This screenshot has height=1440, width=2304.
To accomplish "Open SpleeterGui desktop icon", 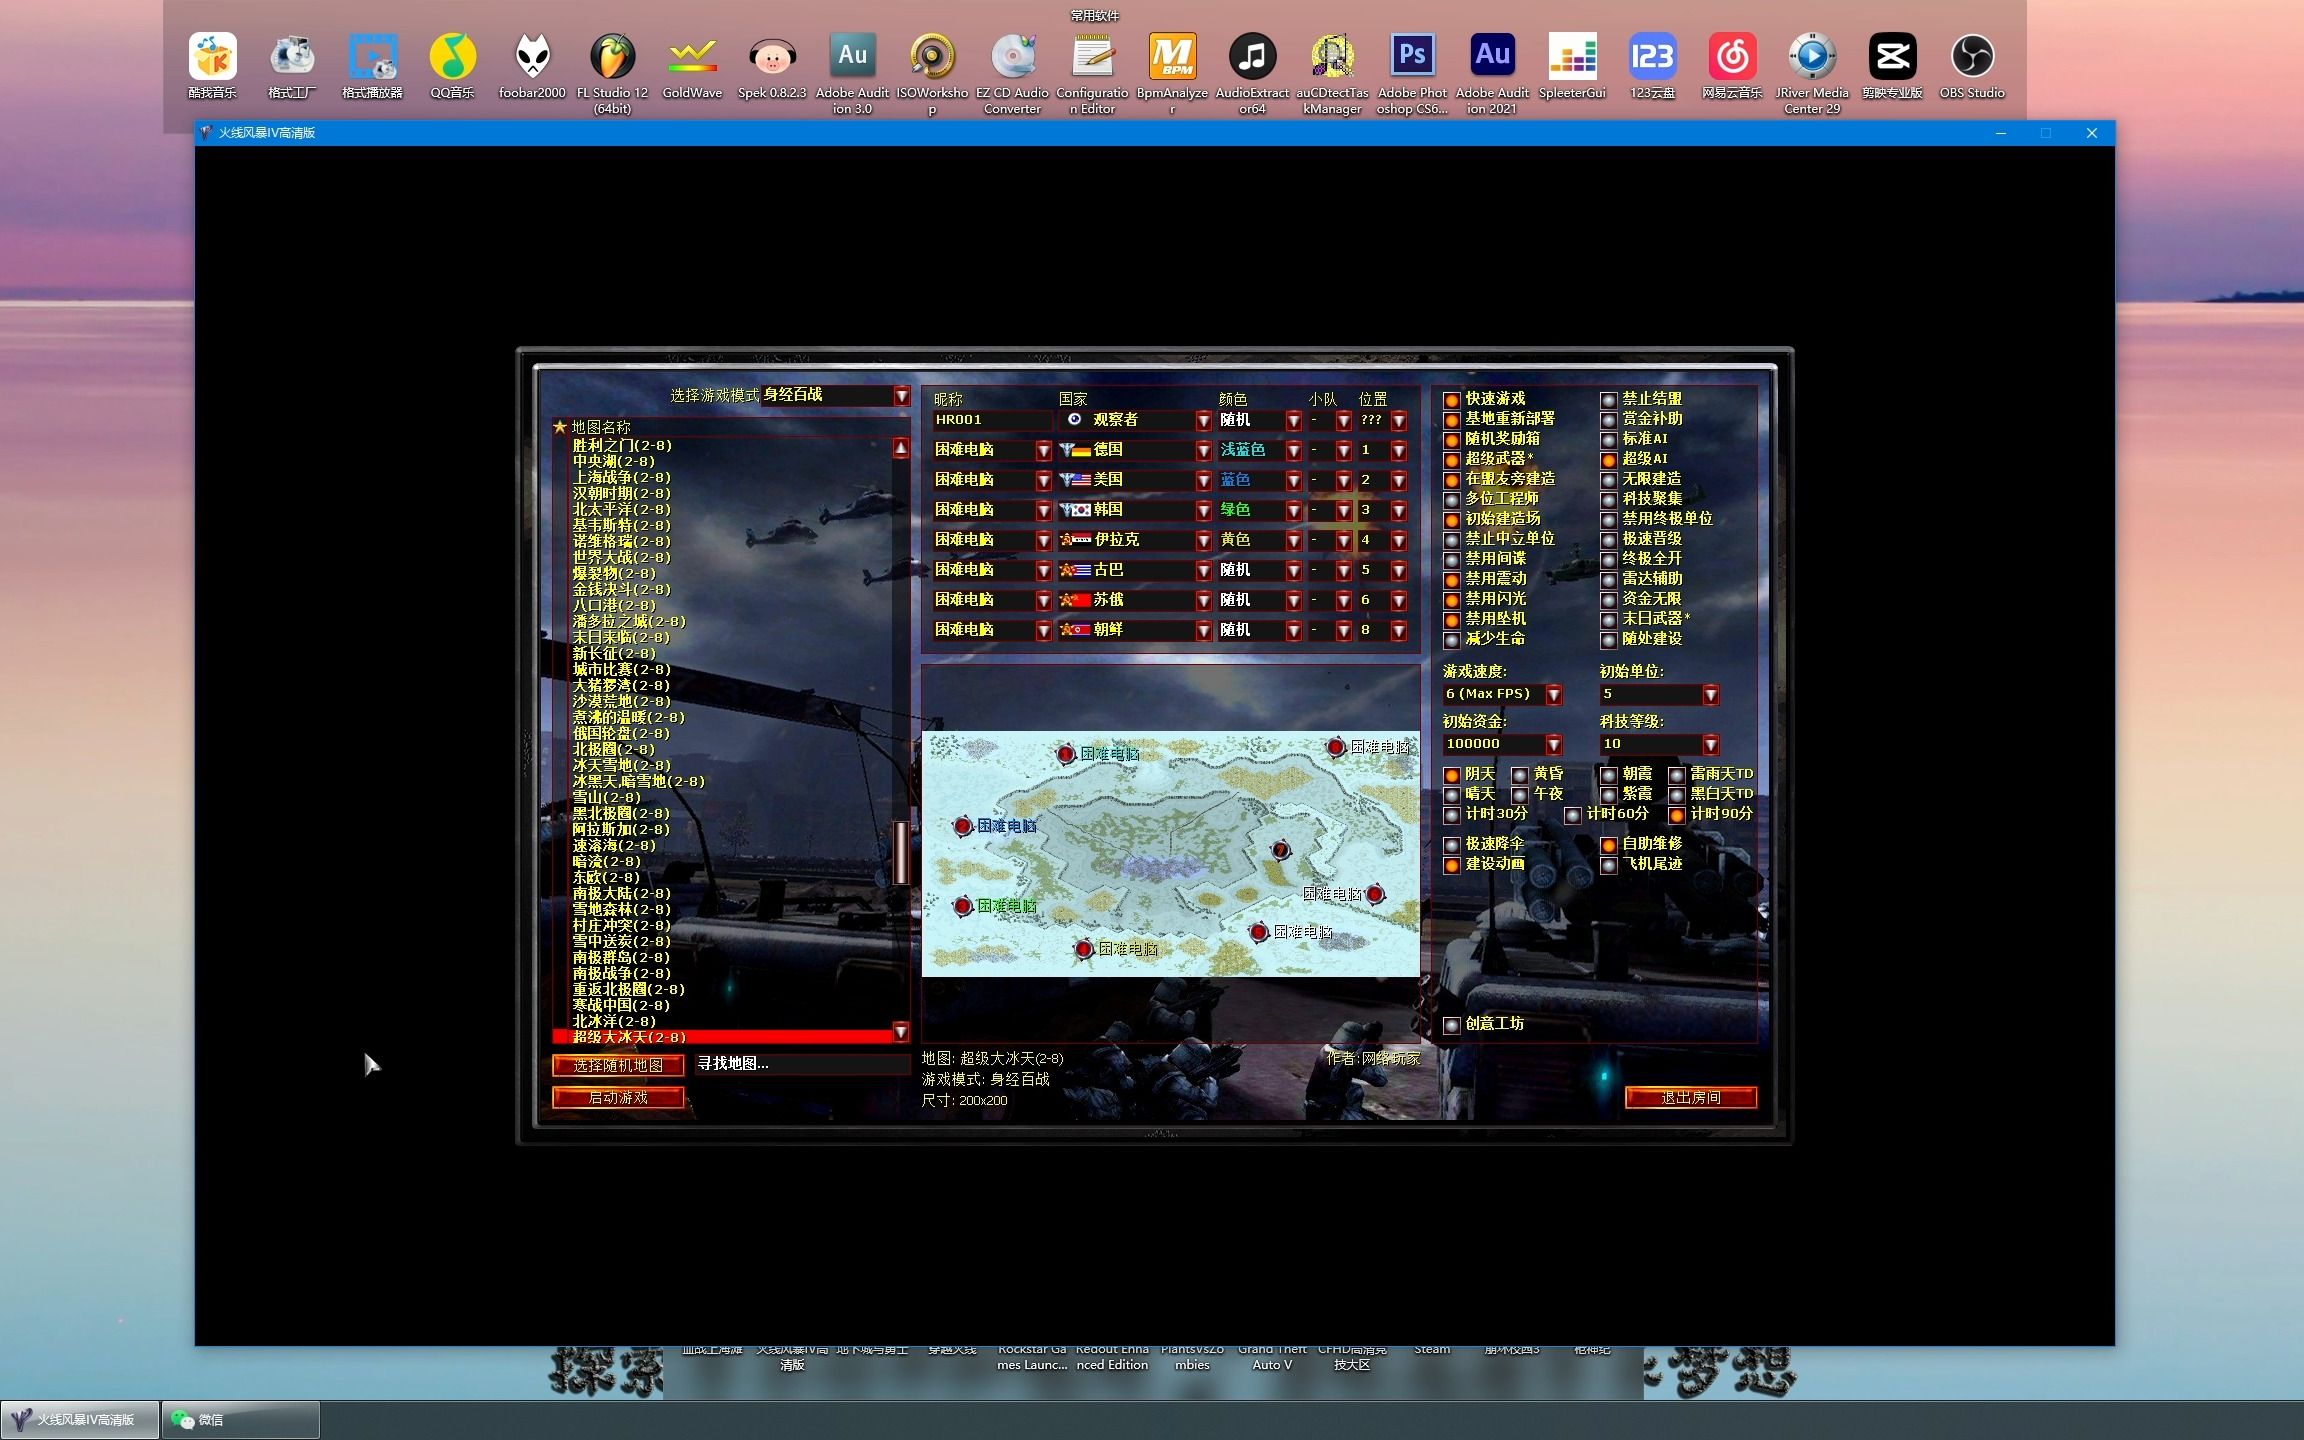I will pyautogui.click(x=1572, y=66).
